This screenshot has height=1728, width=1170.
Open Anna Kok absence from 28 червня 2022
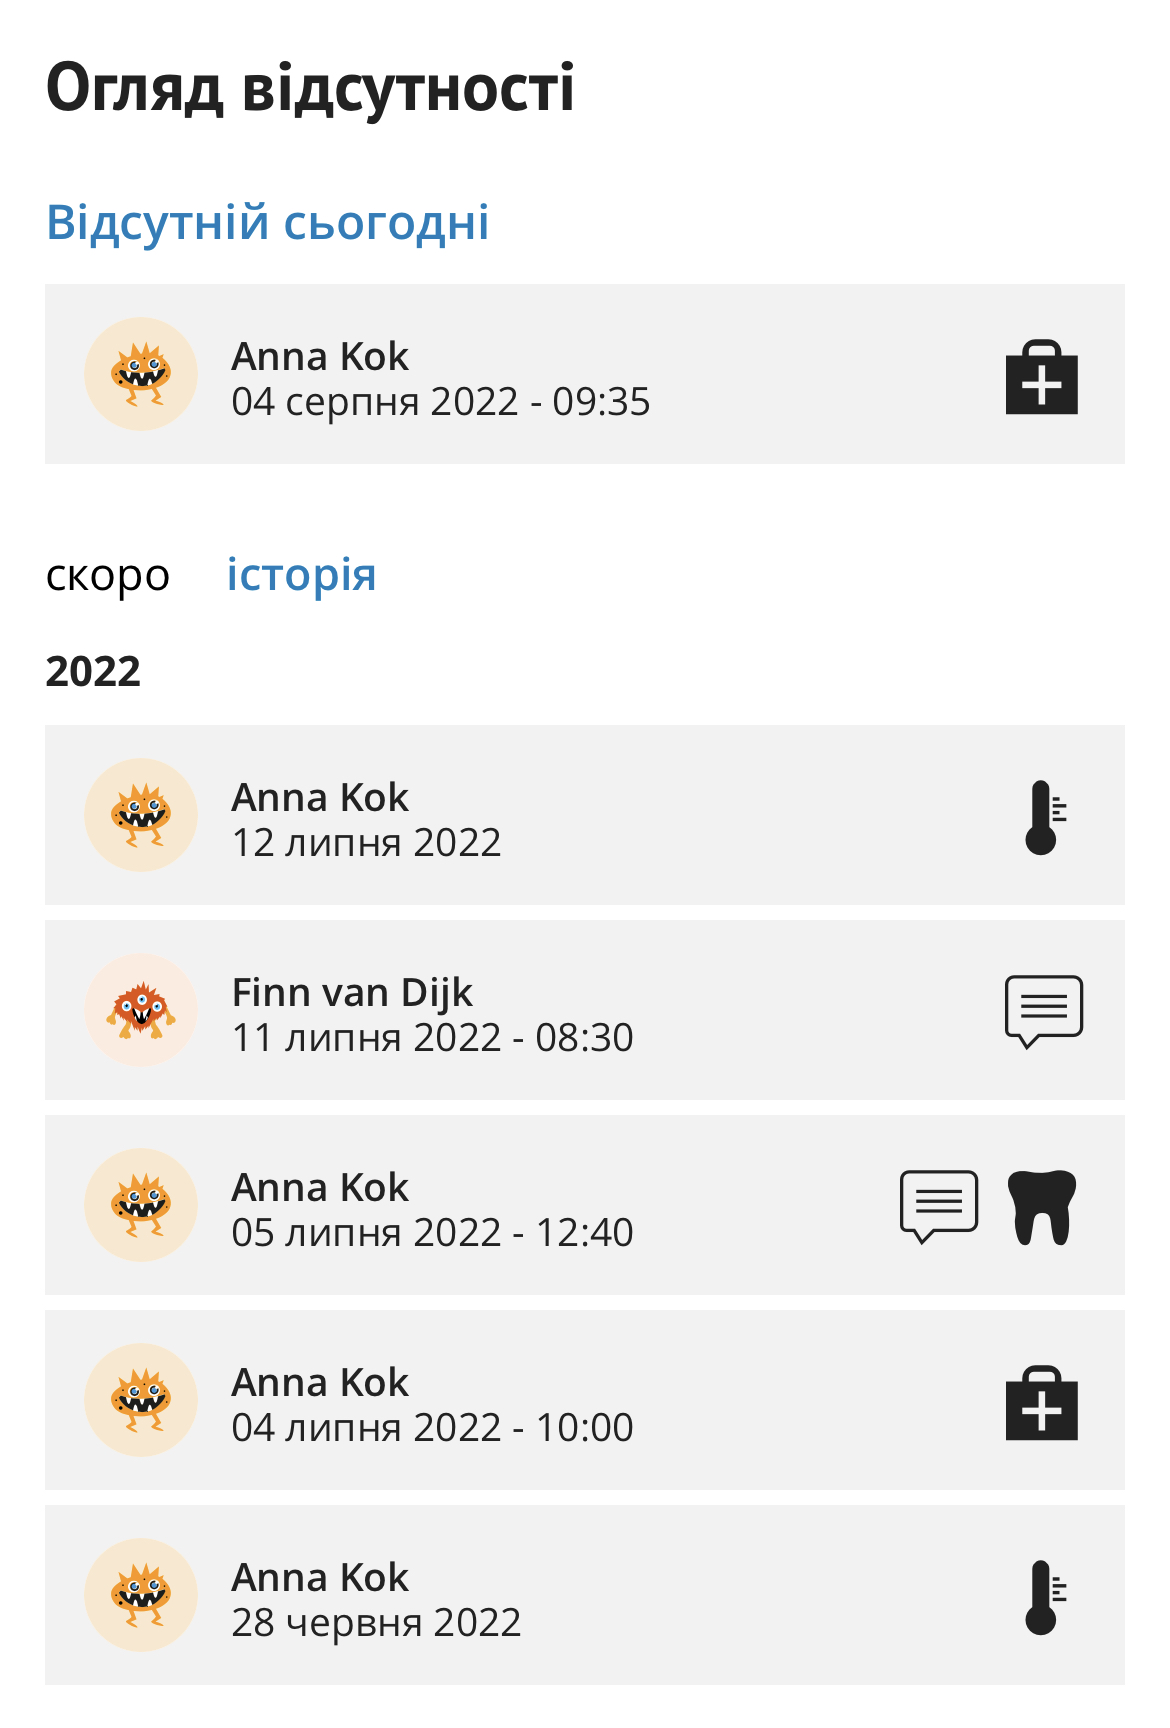585,1595
